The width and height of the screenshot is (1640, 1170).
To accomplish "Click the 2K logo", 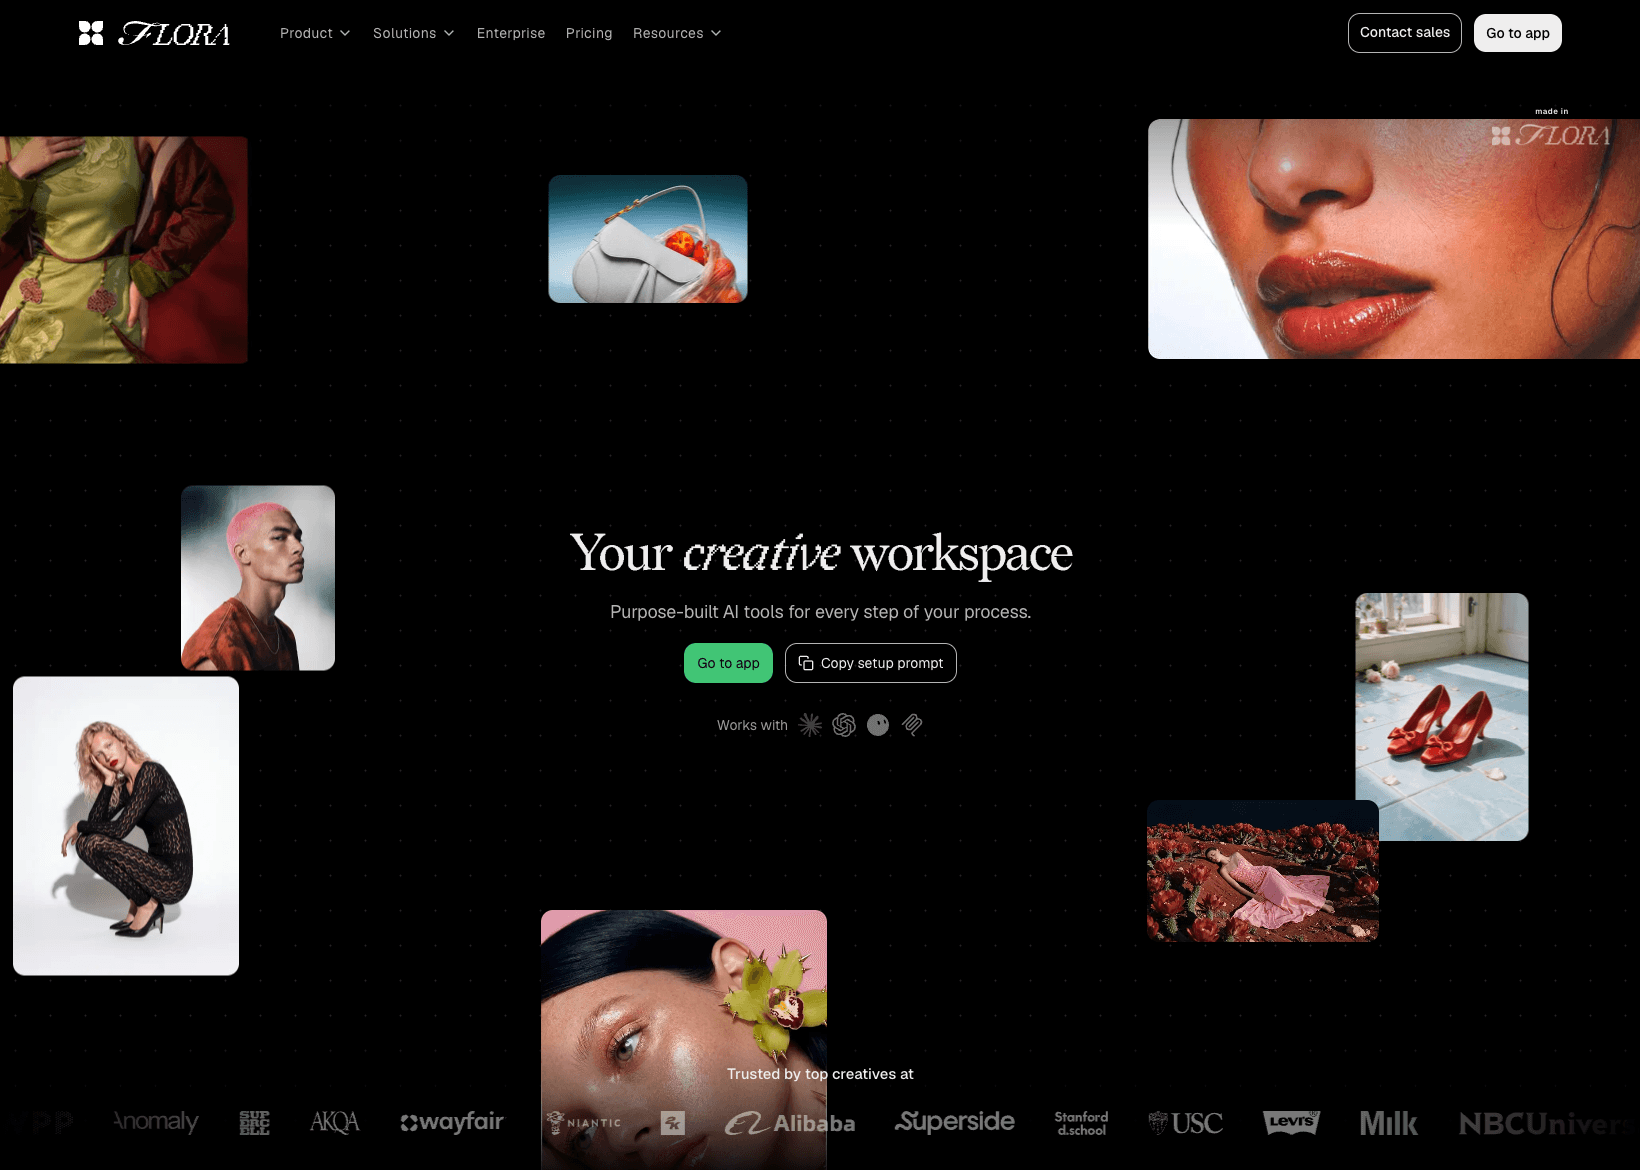I will (x=673, y=1123).
